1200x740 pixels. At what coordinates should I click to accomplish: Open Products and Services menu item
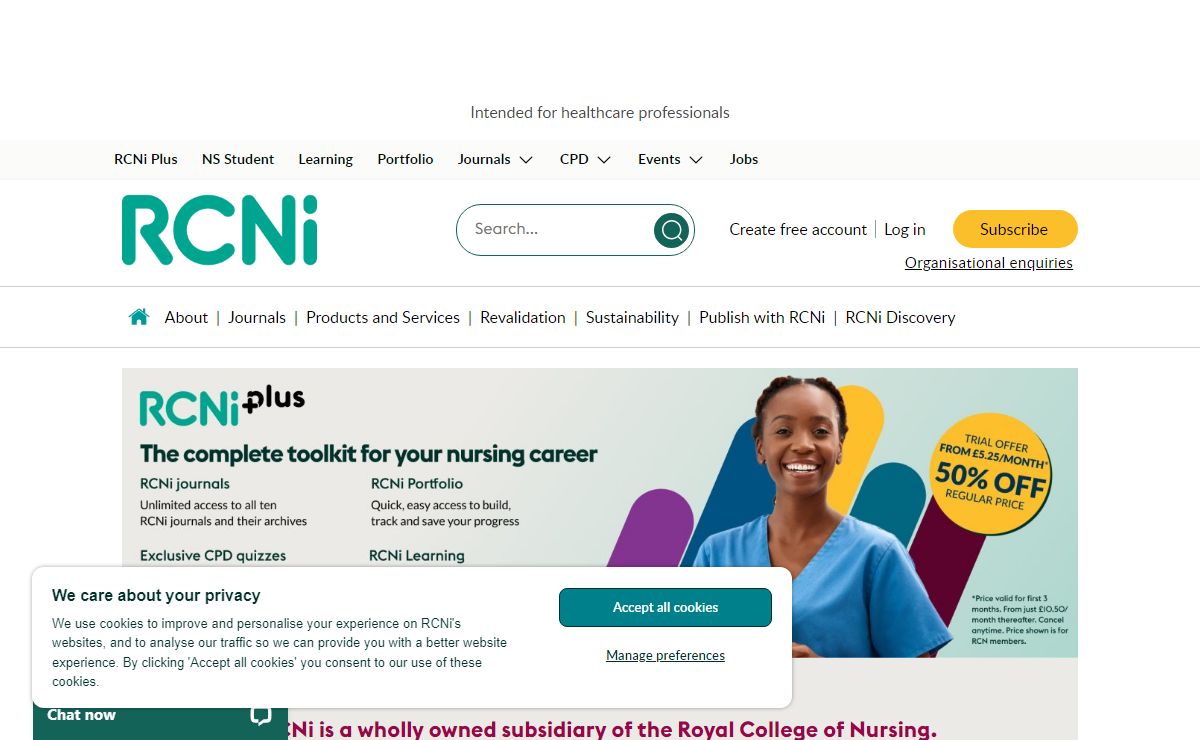coord(383,317)
